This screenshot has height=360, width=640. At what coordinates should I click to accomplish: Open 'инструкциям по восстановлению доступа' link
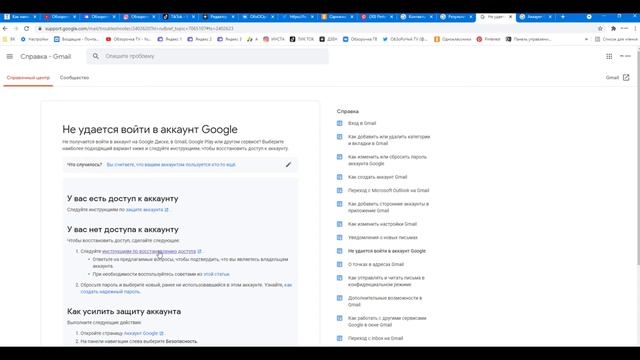click(x=149, y=251)
